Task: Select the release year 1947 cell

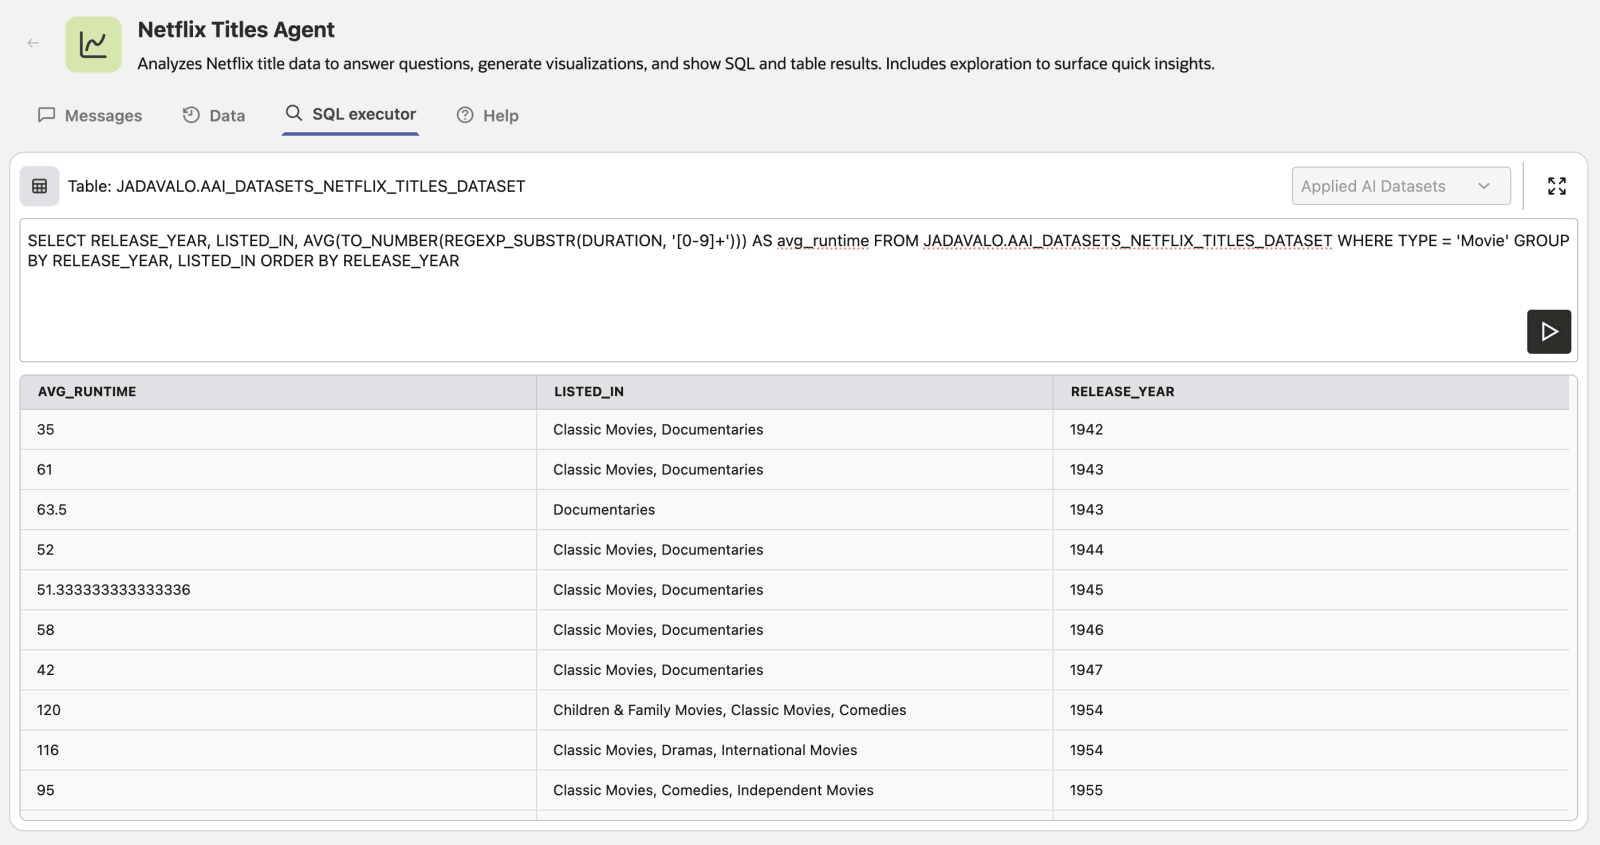Action: pos(1311,670)
